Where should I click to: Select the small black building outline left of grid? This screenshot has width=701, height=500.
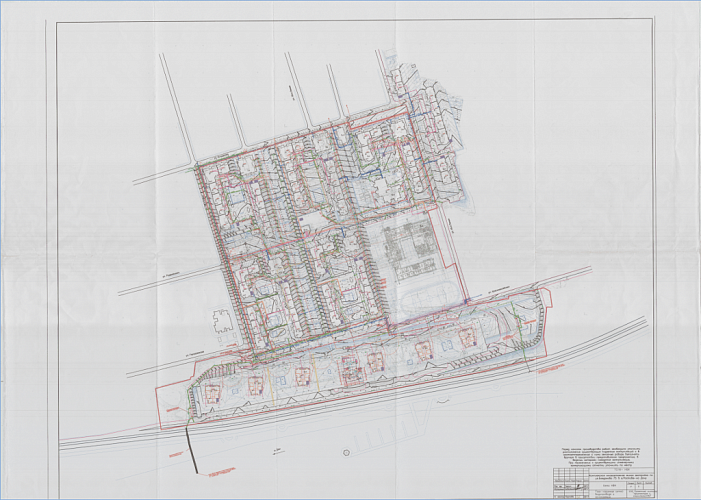click(221, 322)
